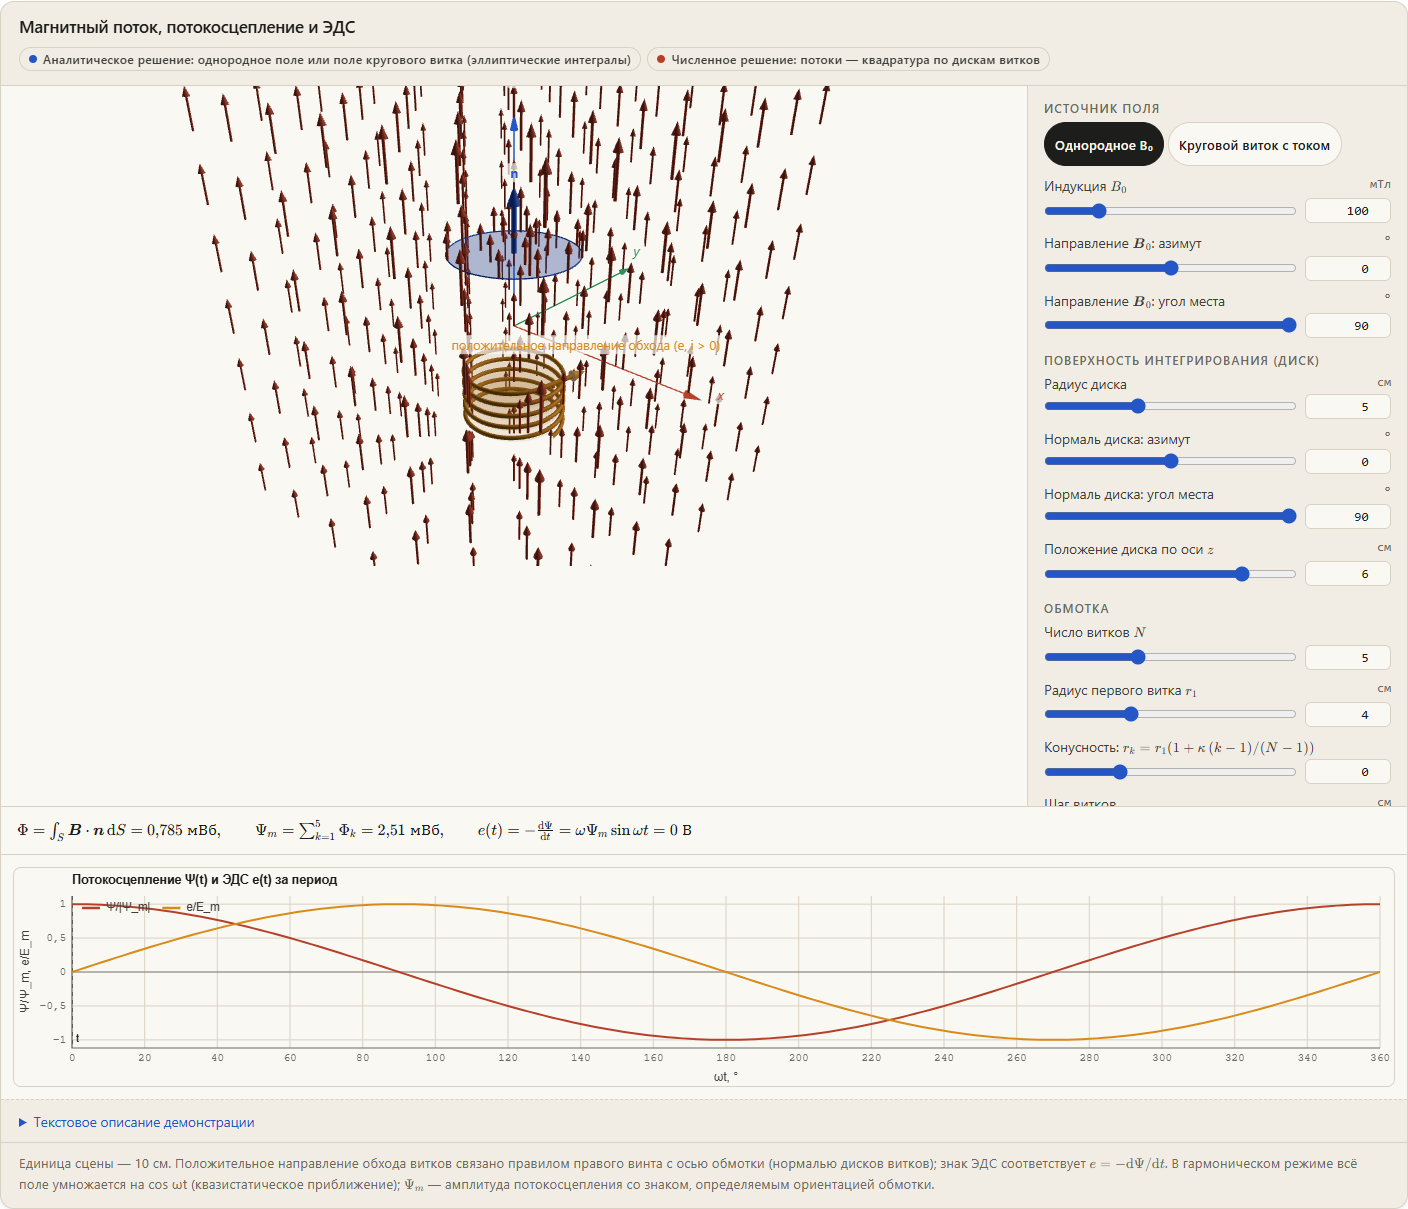Screen dimensions: 1408x1209
Task: Adjust the Конусность slider handle
Action: click(1120, 772)
